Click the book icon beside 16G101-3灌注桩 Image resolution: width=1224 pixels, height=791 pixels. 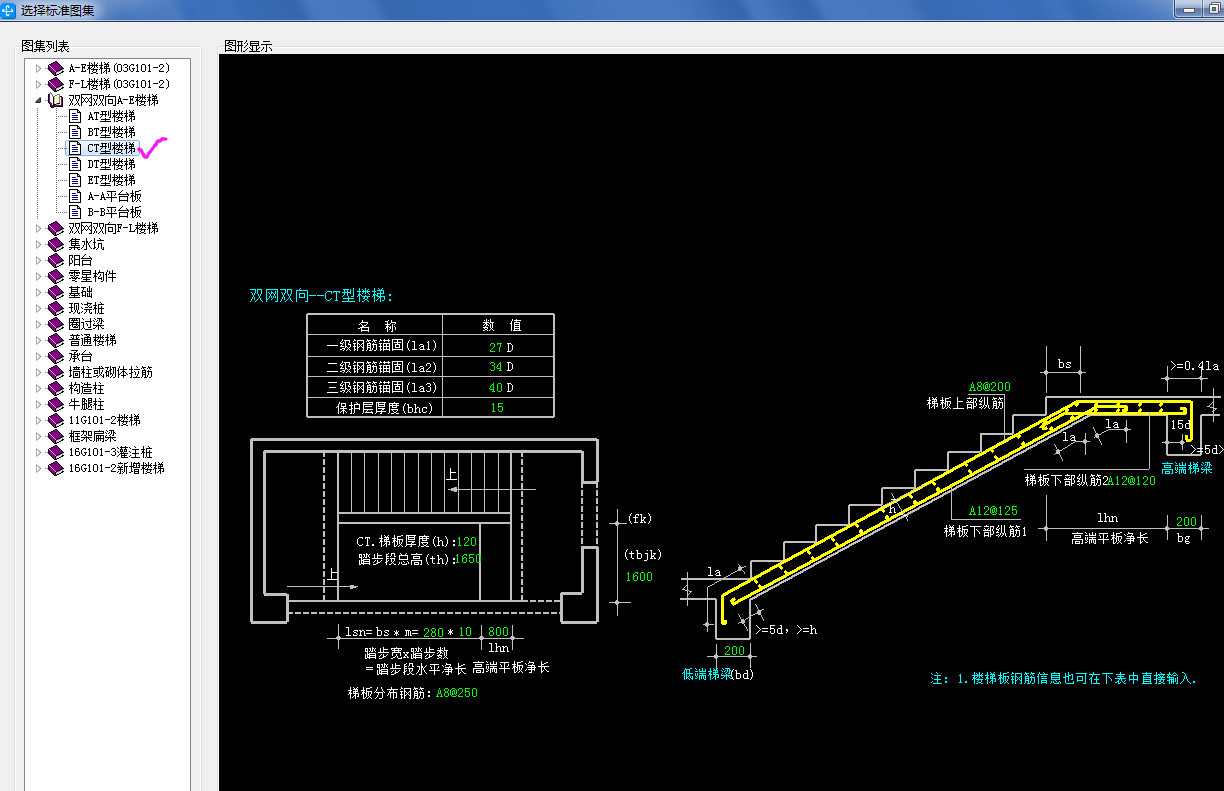click(56, 452)
